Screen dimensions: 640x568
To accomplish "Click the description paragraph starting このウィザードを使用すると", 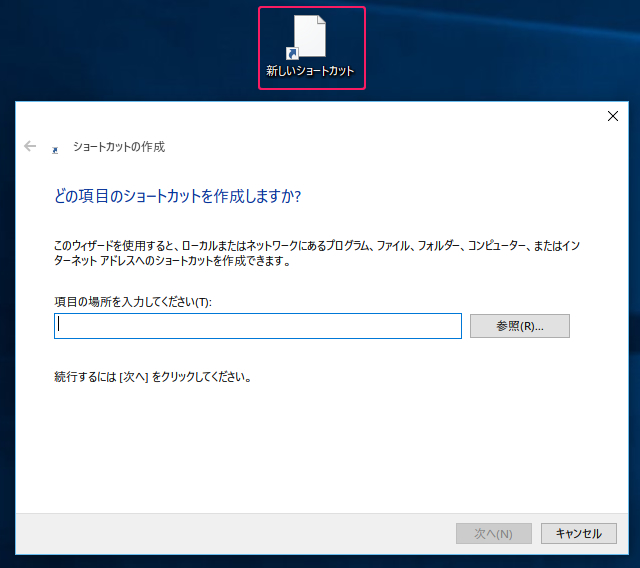I will (x=317, y=253).
